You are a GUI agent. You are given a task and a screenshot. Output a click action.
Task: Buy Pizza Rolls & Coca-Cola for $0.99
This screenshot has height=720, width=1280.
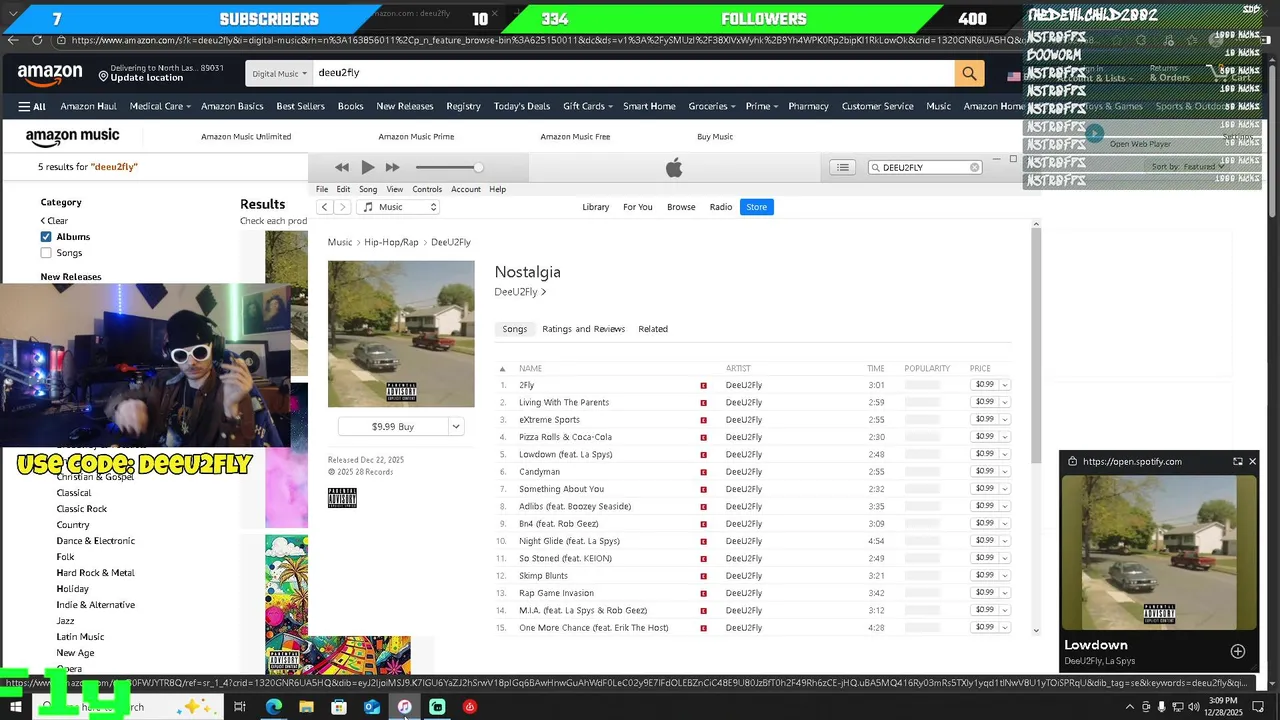pyautogui.click(x=985, y=437)
